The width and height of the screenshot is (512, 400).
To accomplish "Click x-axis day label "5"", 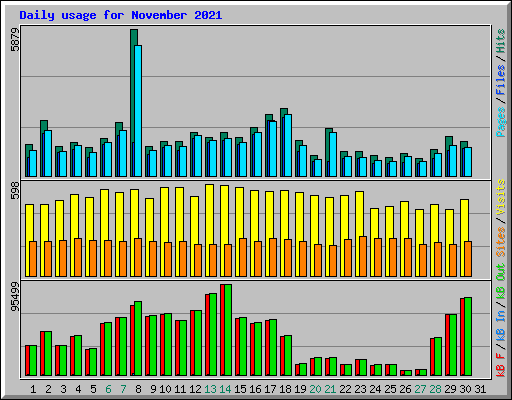I will coord(93,389).
